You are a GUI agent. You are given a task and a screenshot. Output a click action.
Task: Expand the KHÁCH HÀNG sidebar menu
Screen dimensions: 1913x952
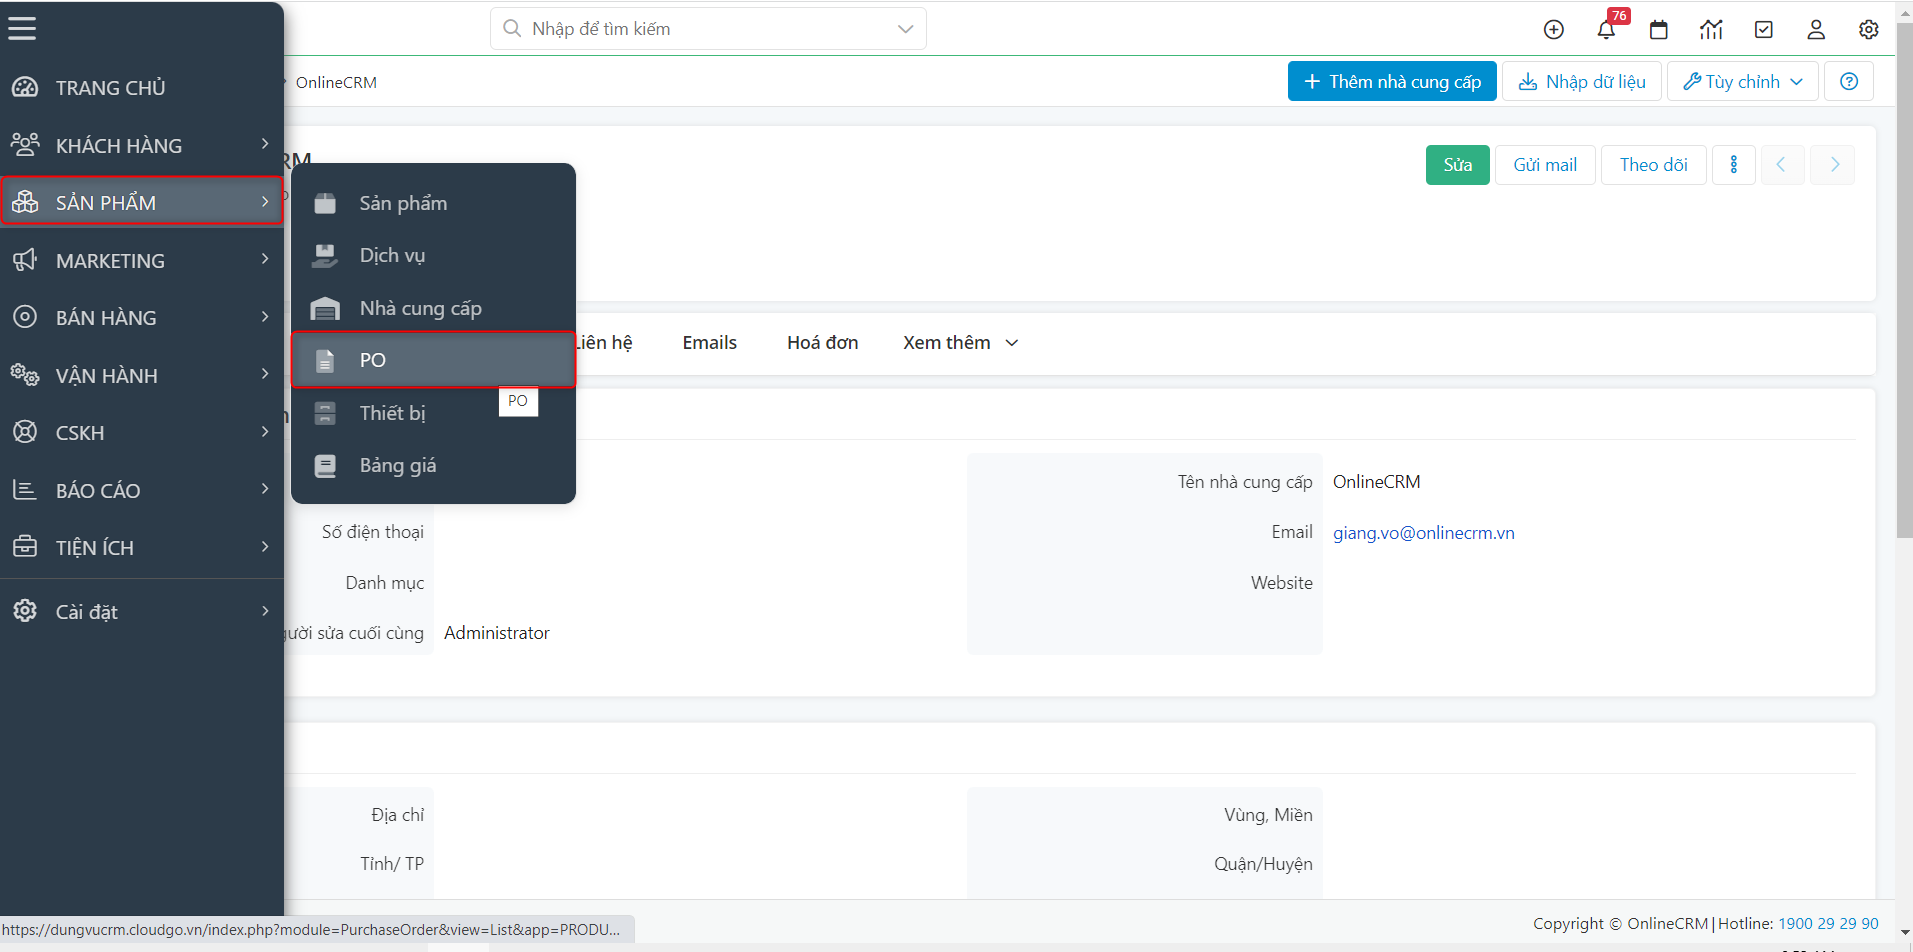(x=142, y=146)
